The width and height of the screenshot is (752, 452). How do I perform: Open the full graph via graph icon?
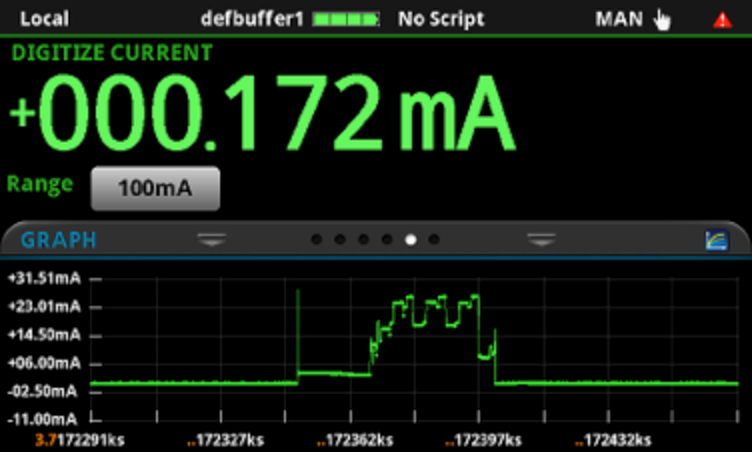pos(716,240)
